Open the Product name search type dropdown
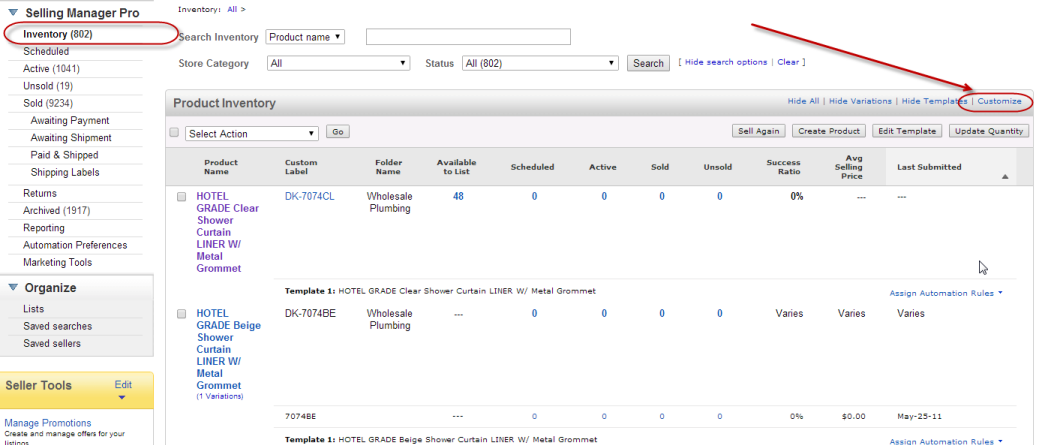Screen dimensions: 1039x445 305,37
